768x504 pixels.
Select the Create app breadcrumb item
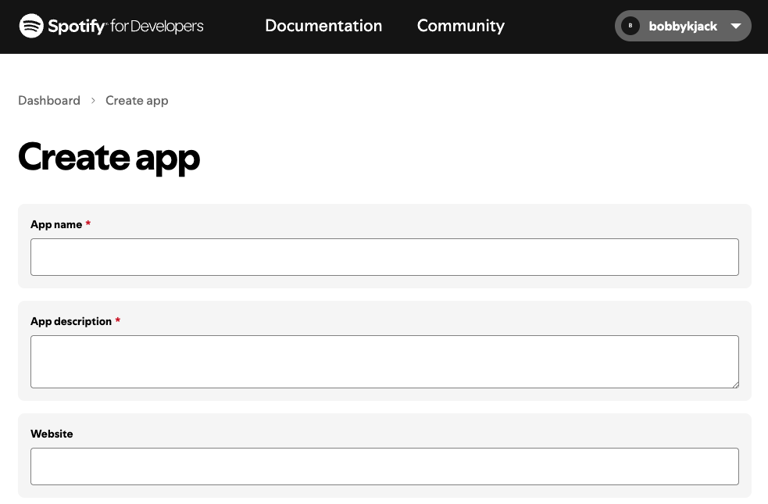click(x=137, y=100)
